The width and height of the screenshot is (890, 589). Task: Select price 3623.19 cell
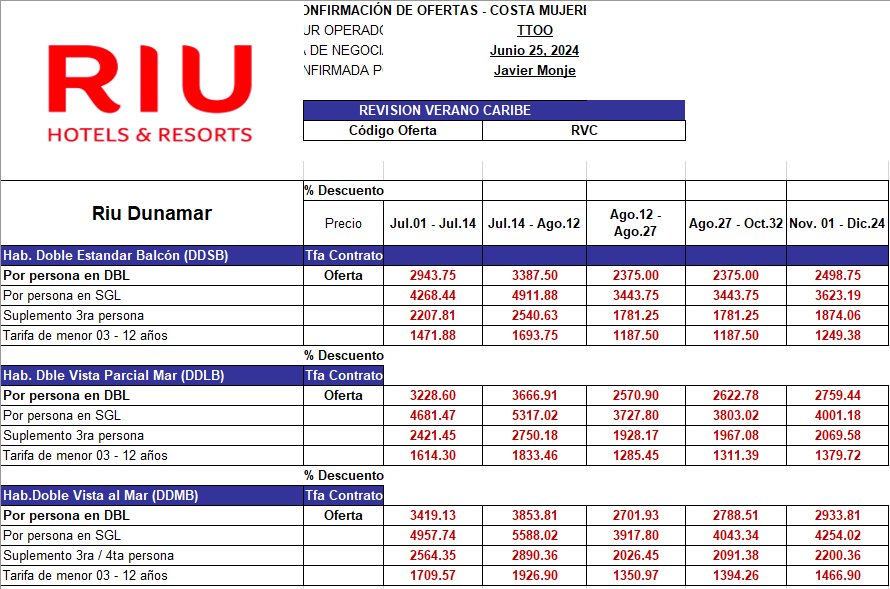(x=837, y=296)
